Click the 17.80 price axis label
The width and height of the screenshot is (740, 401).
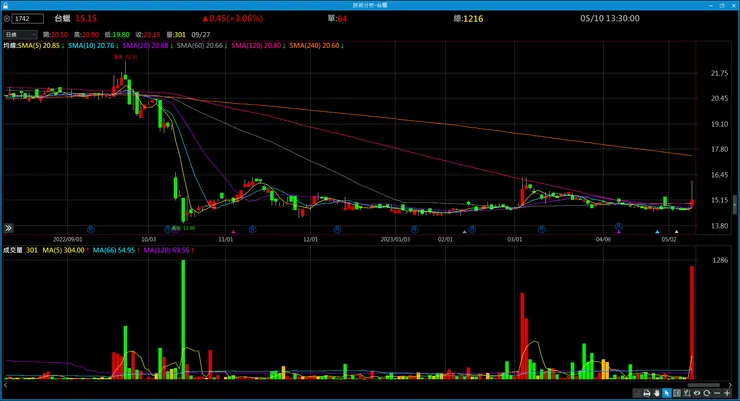pos(719,149)
